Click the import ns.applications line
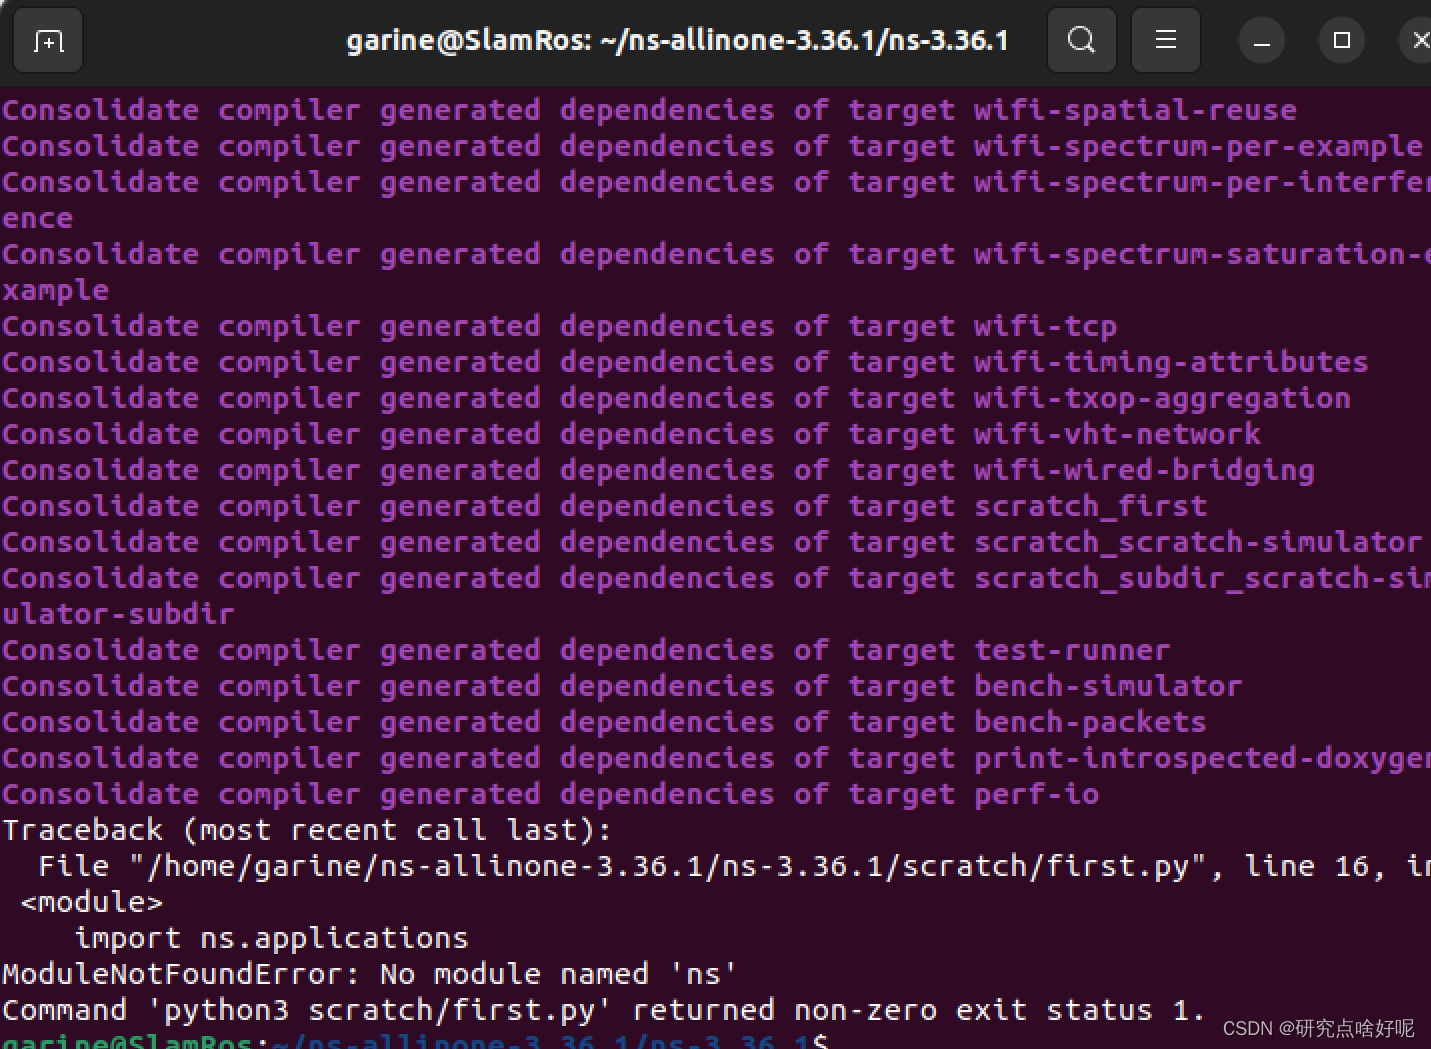 tap(270, 938)
